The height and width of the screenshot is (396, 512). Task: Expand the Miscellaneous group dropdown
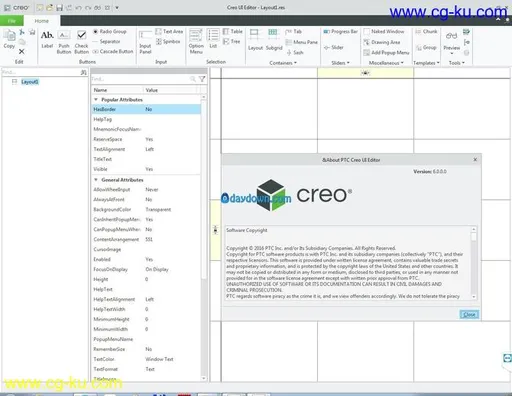pos(386,63)
